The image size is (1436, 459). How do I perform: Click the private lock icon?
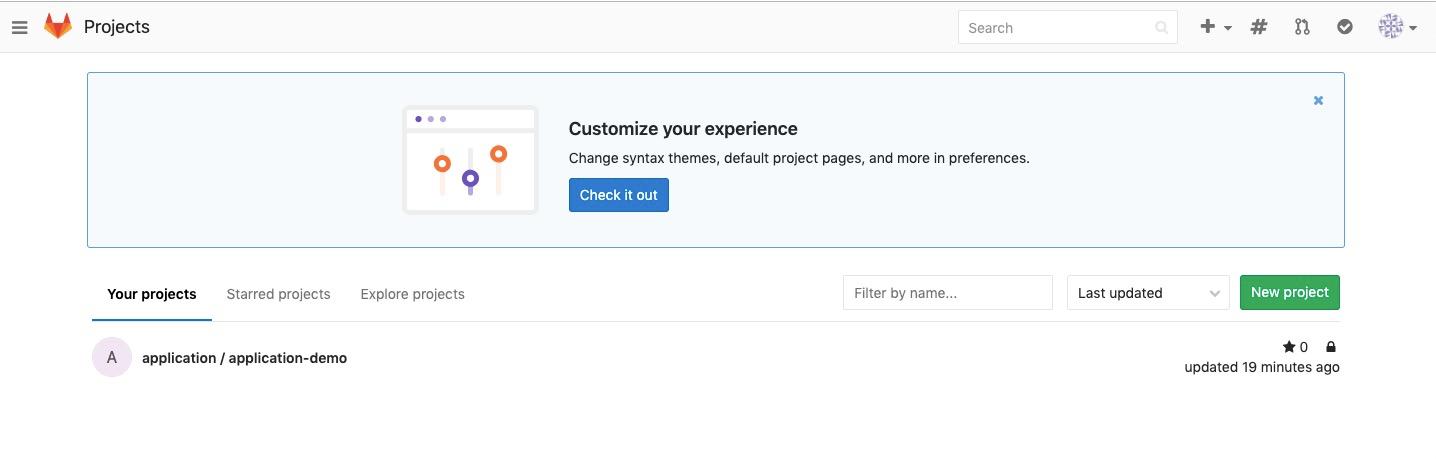pyautogui.click(x=1330, y=347)
